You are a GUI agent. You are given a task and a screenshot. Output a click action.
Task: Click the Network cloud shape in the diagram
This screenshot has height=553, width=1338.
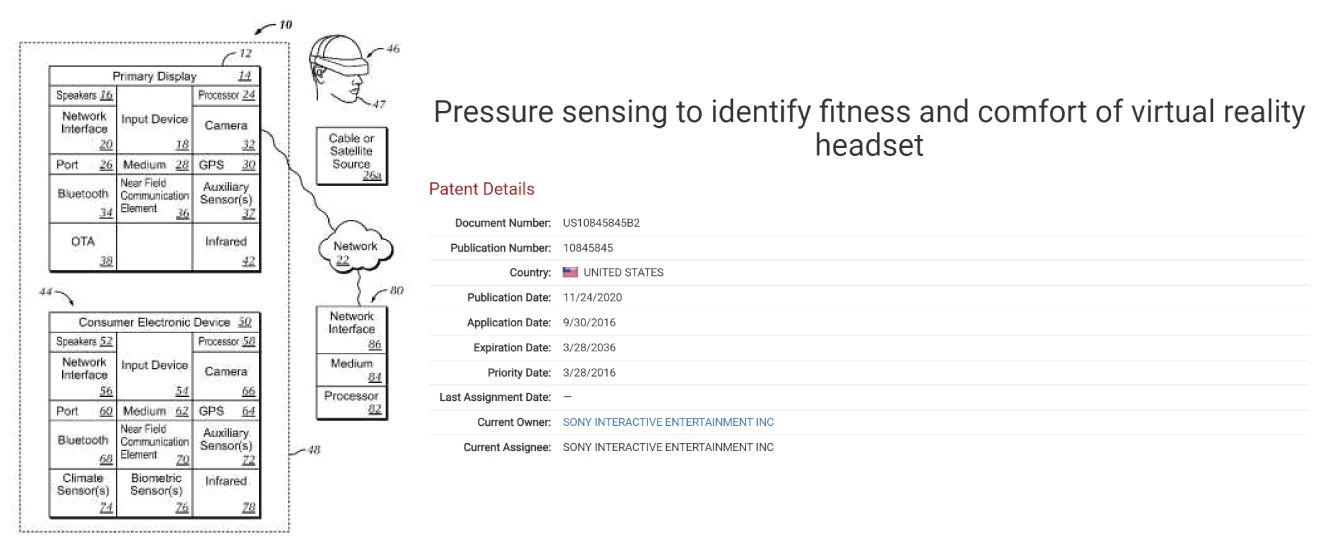tap(355, 251)
